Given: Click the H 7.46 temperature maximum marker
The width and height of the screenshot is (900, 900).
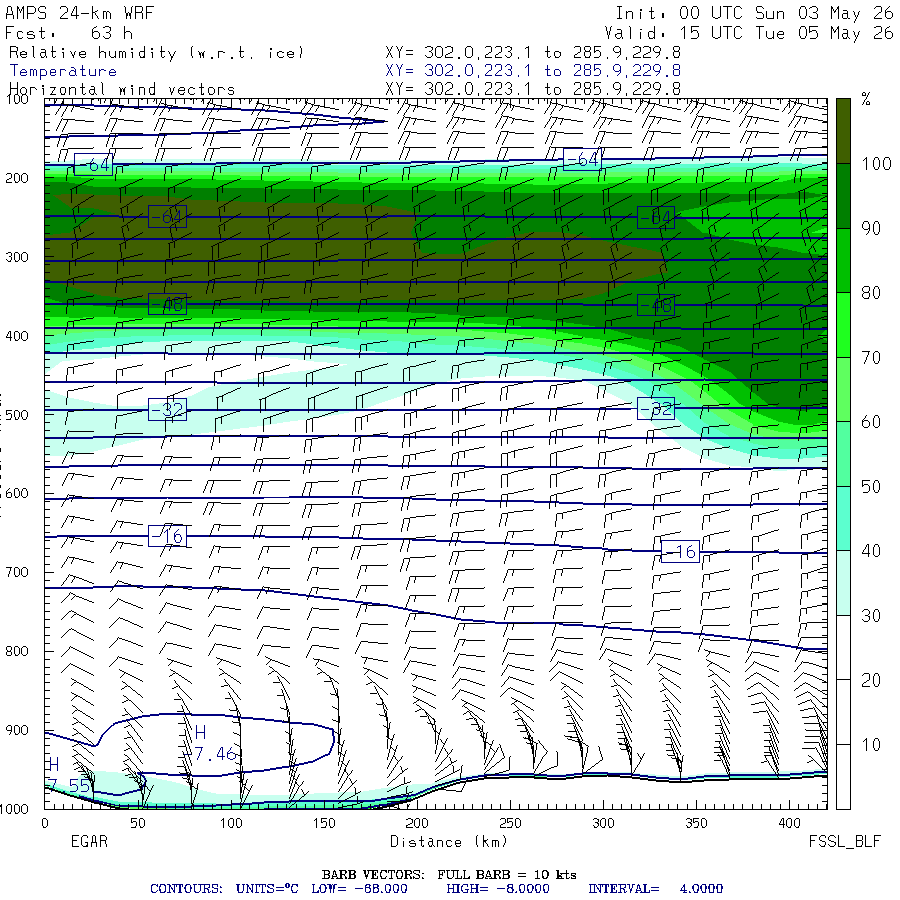Looking at the screenshot, I should click(214, 743).
